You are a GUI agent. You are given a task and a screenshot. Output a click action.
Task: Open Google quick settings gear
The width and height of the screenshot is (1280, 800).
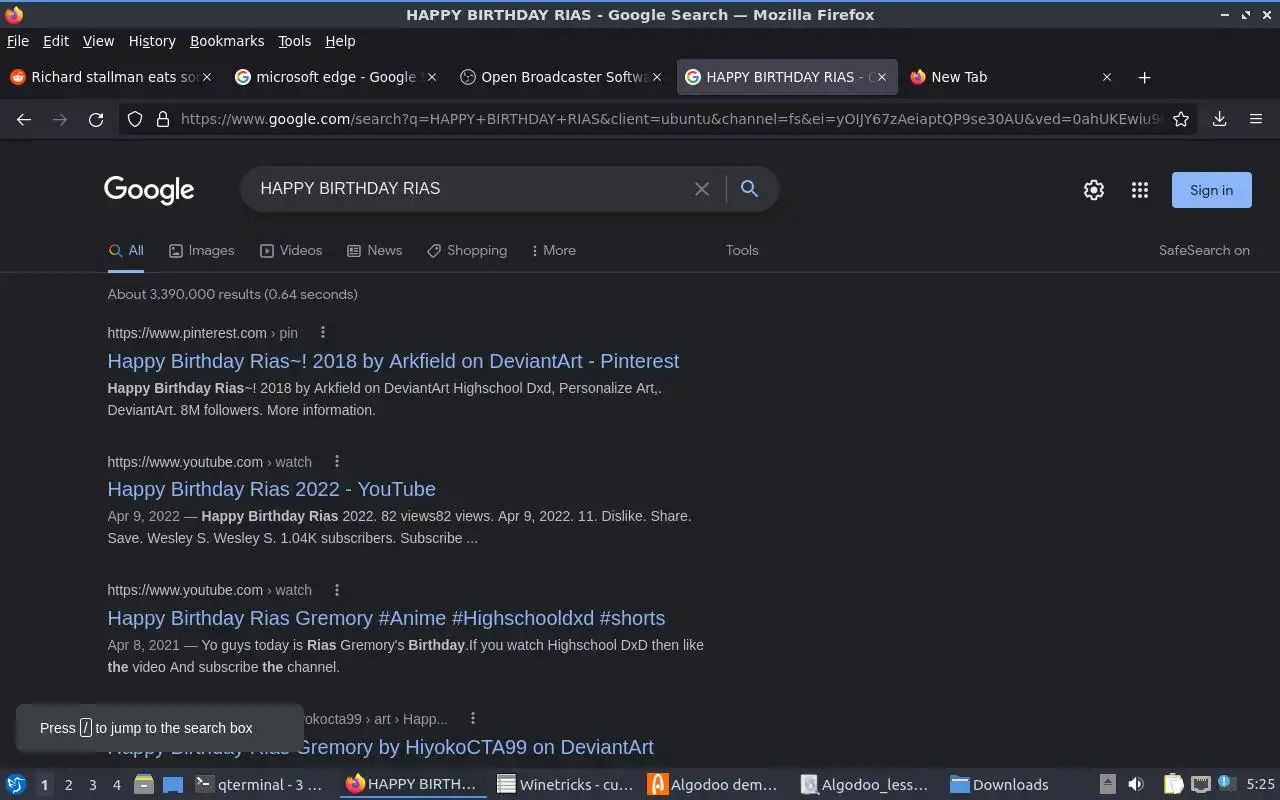pyautogui.click(x=1094, y=190)
